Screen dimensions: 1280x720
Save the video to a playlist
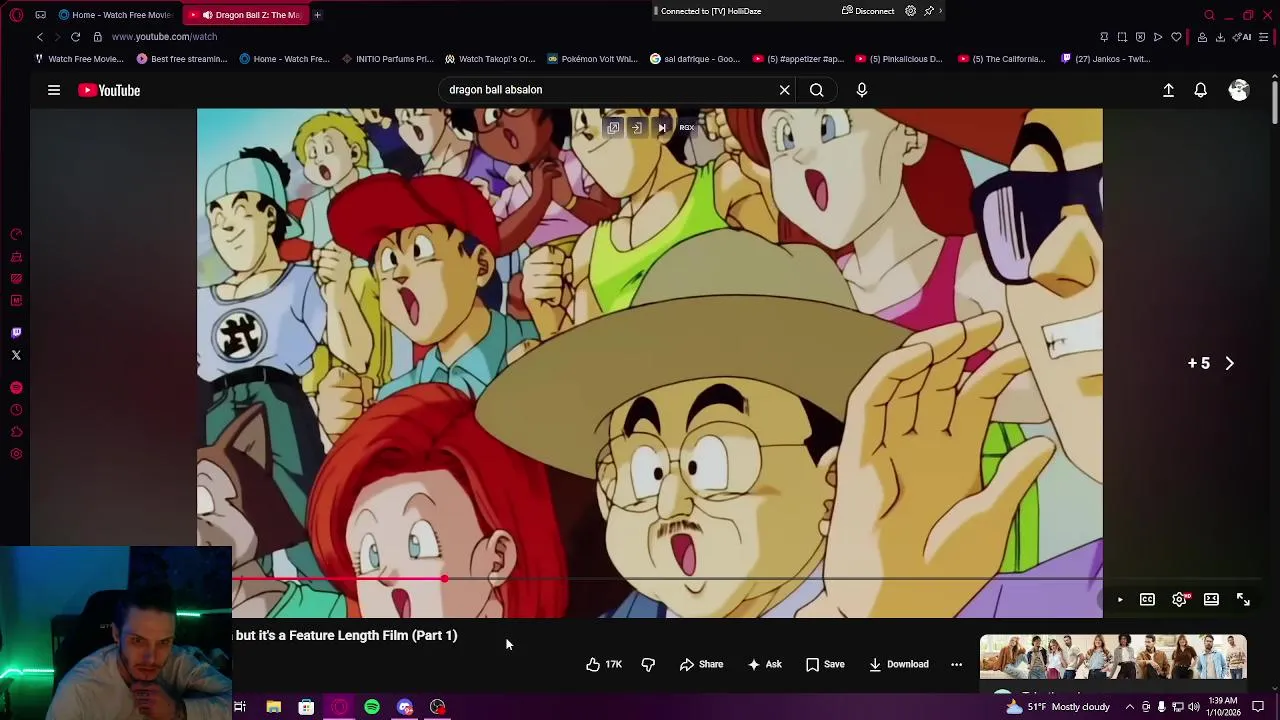[x=825, y=664]
